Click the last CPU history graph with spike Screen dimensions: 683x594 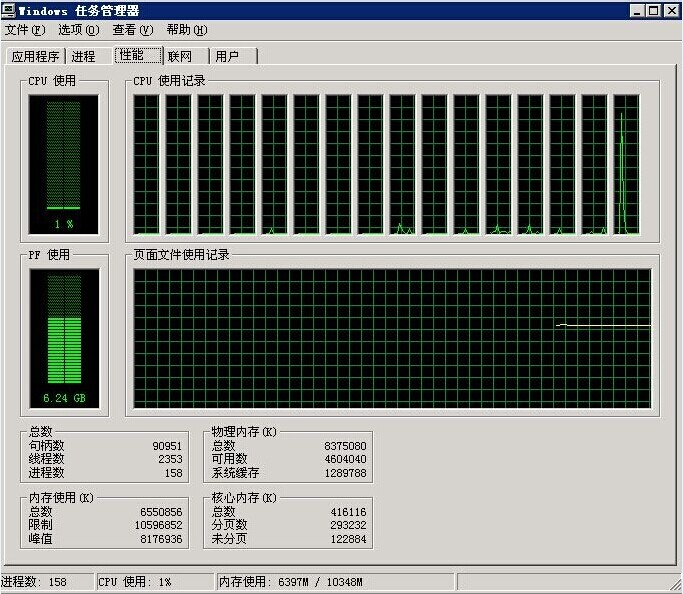pos(626,165)
